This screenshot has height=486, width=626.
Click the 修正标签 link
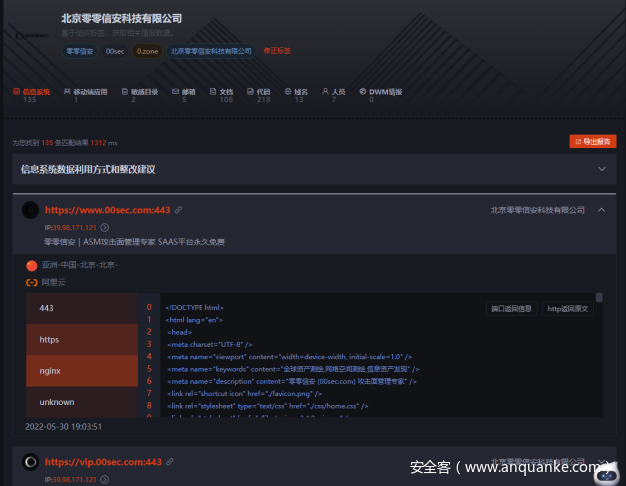click(277, 51)
